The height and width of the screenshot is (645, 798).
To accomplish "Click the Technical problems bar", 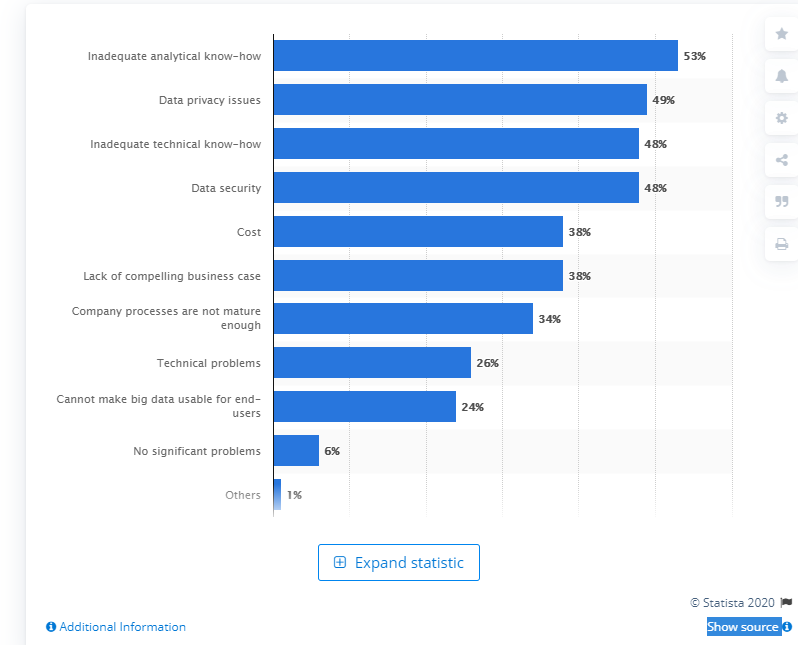I will [372, 363].
